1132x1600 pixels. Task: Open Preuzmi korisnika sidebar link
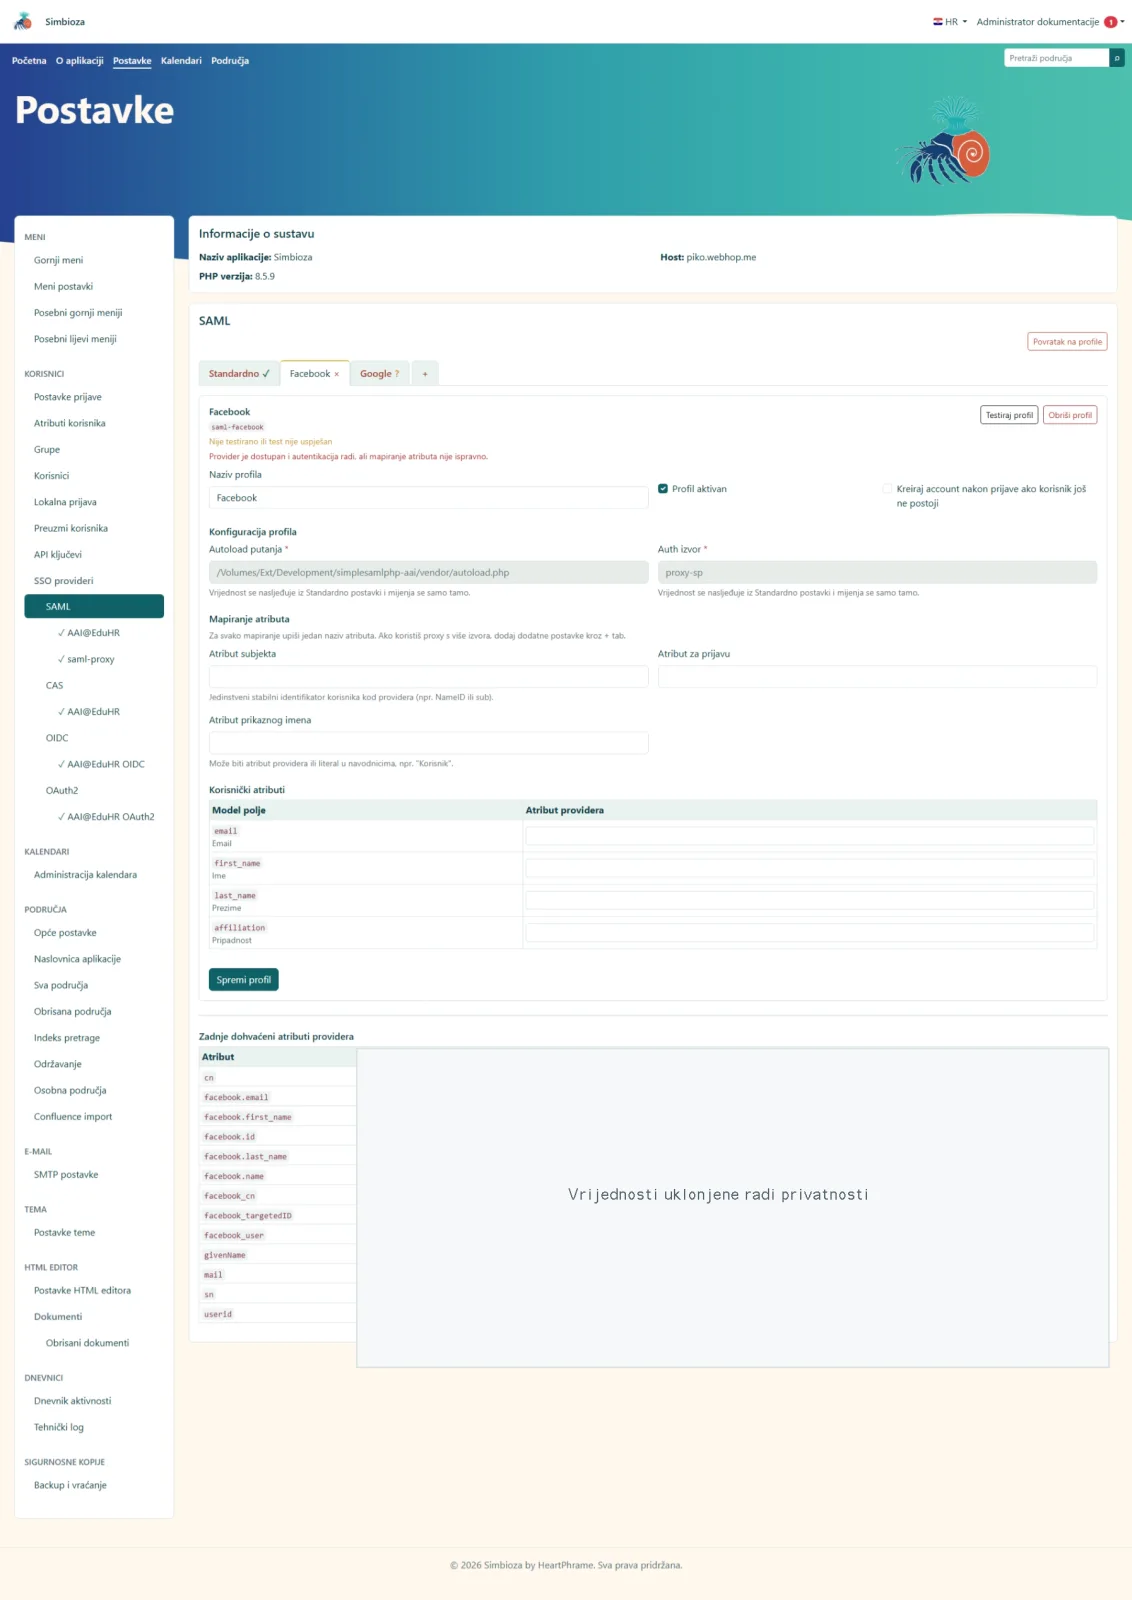pos(71,528)
